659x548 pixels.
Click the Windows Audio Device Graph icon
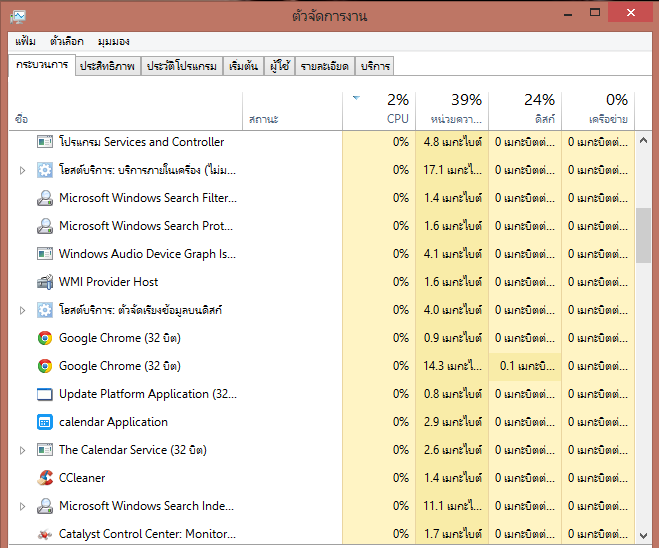pos(45,254)
